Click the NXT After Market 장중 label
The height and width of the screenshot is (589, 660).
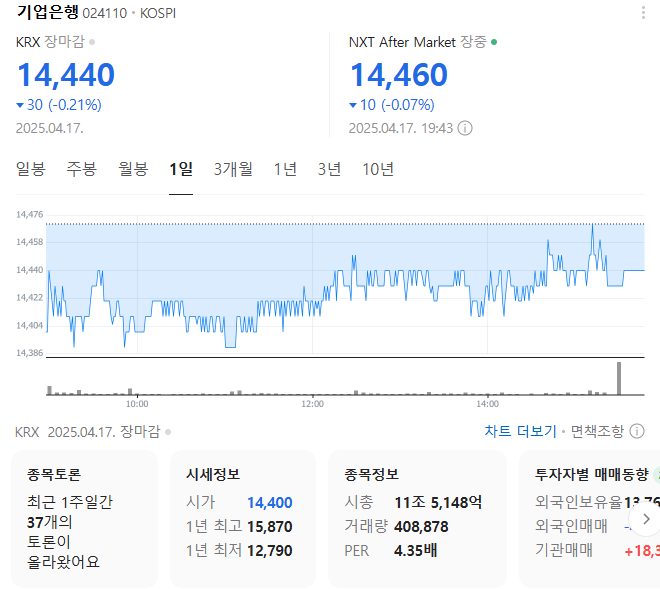(x=423, y=42)
